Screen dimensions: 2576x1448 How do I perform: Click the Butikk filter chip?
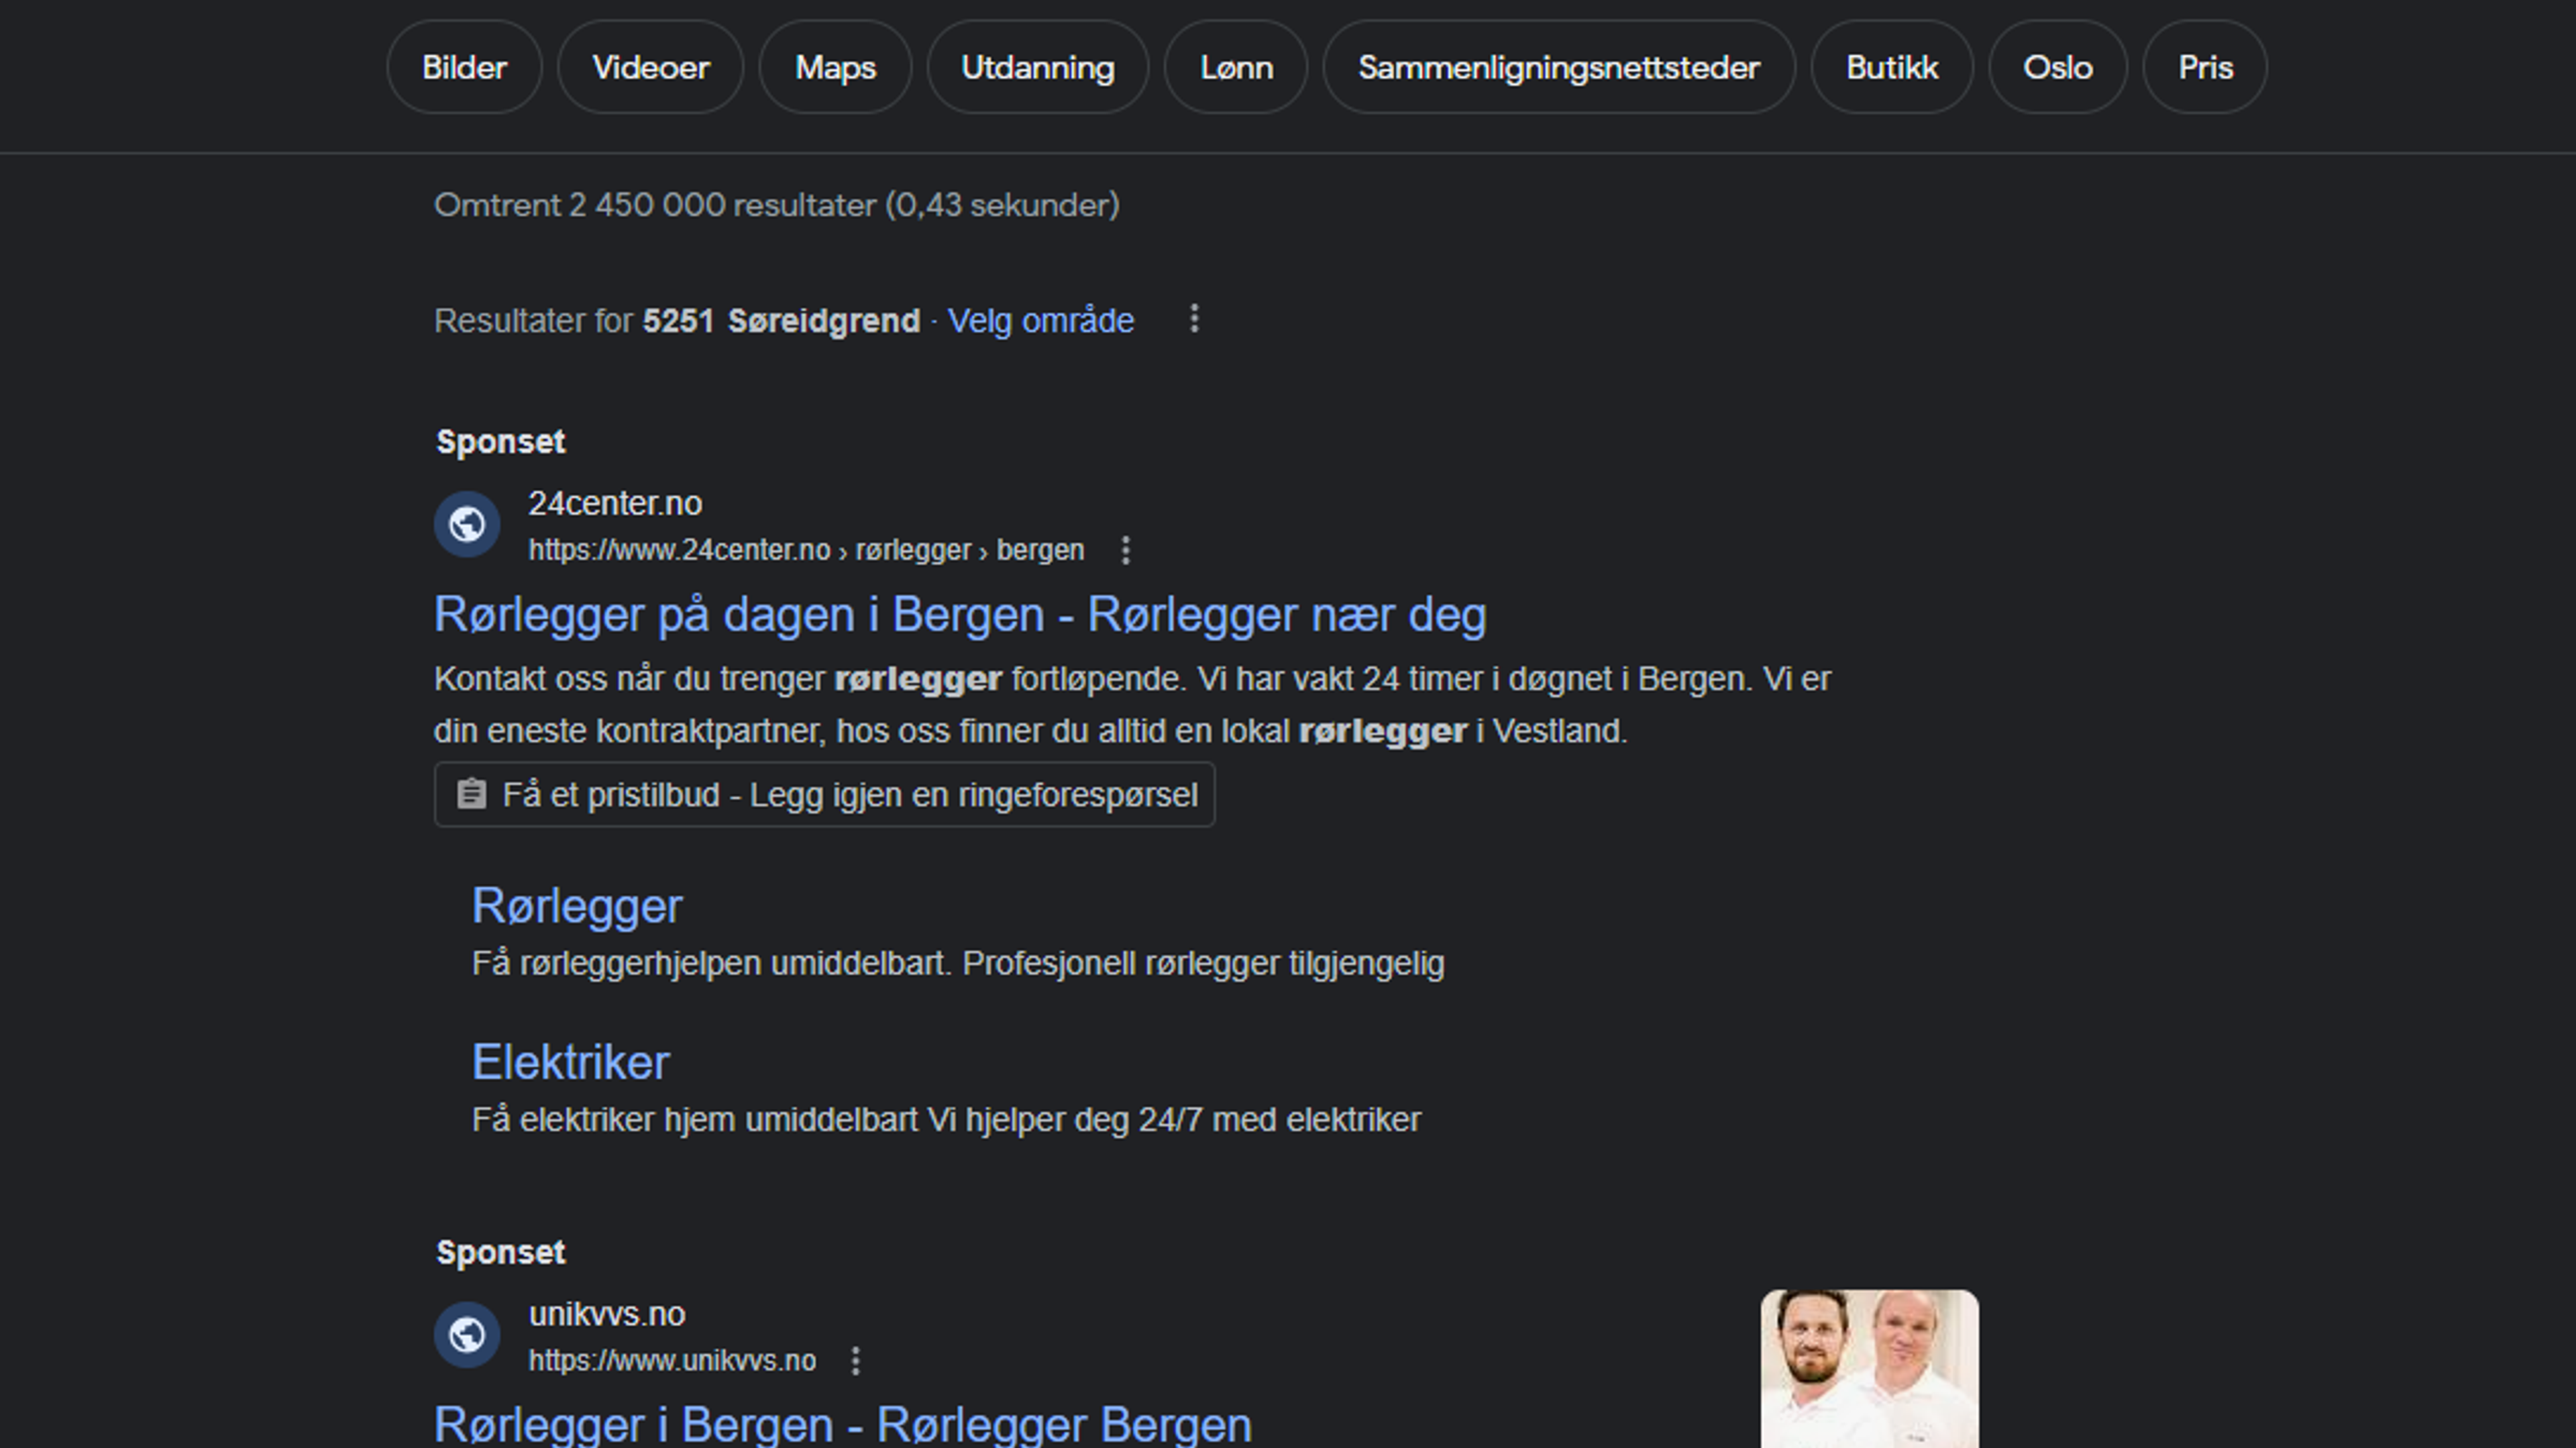point(1891,68)
